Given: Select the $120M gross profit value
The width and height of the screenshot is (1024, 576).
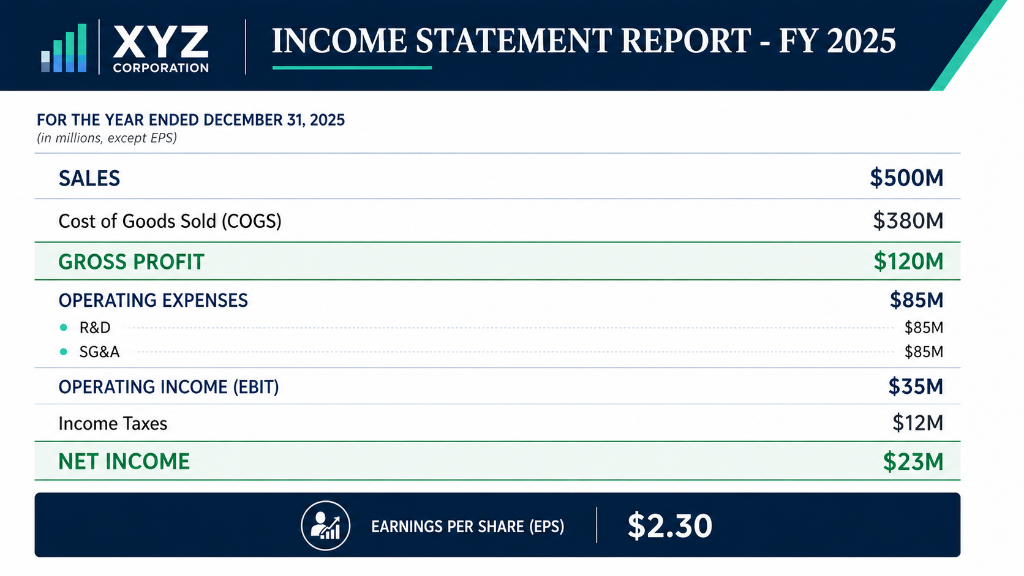Looking at the screenshot, I should pos(908,261).
